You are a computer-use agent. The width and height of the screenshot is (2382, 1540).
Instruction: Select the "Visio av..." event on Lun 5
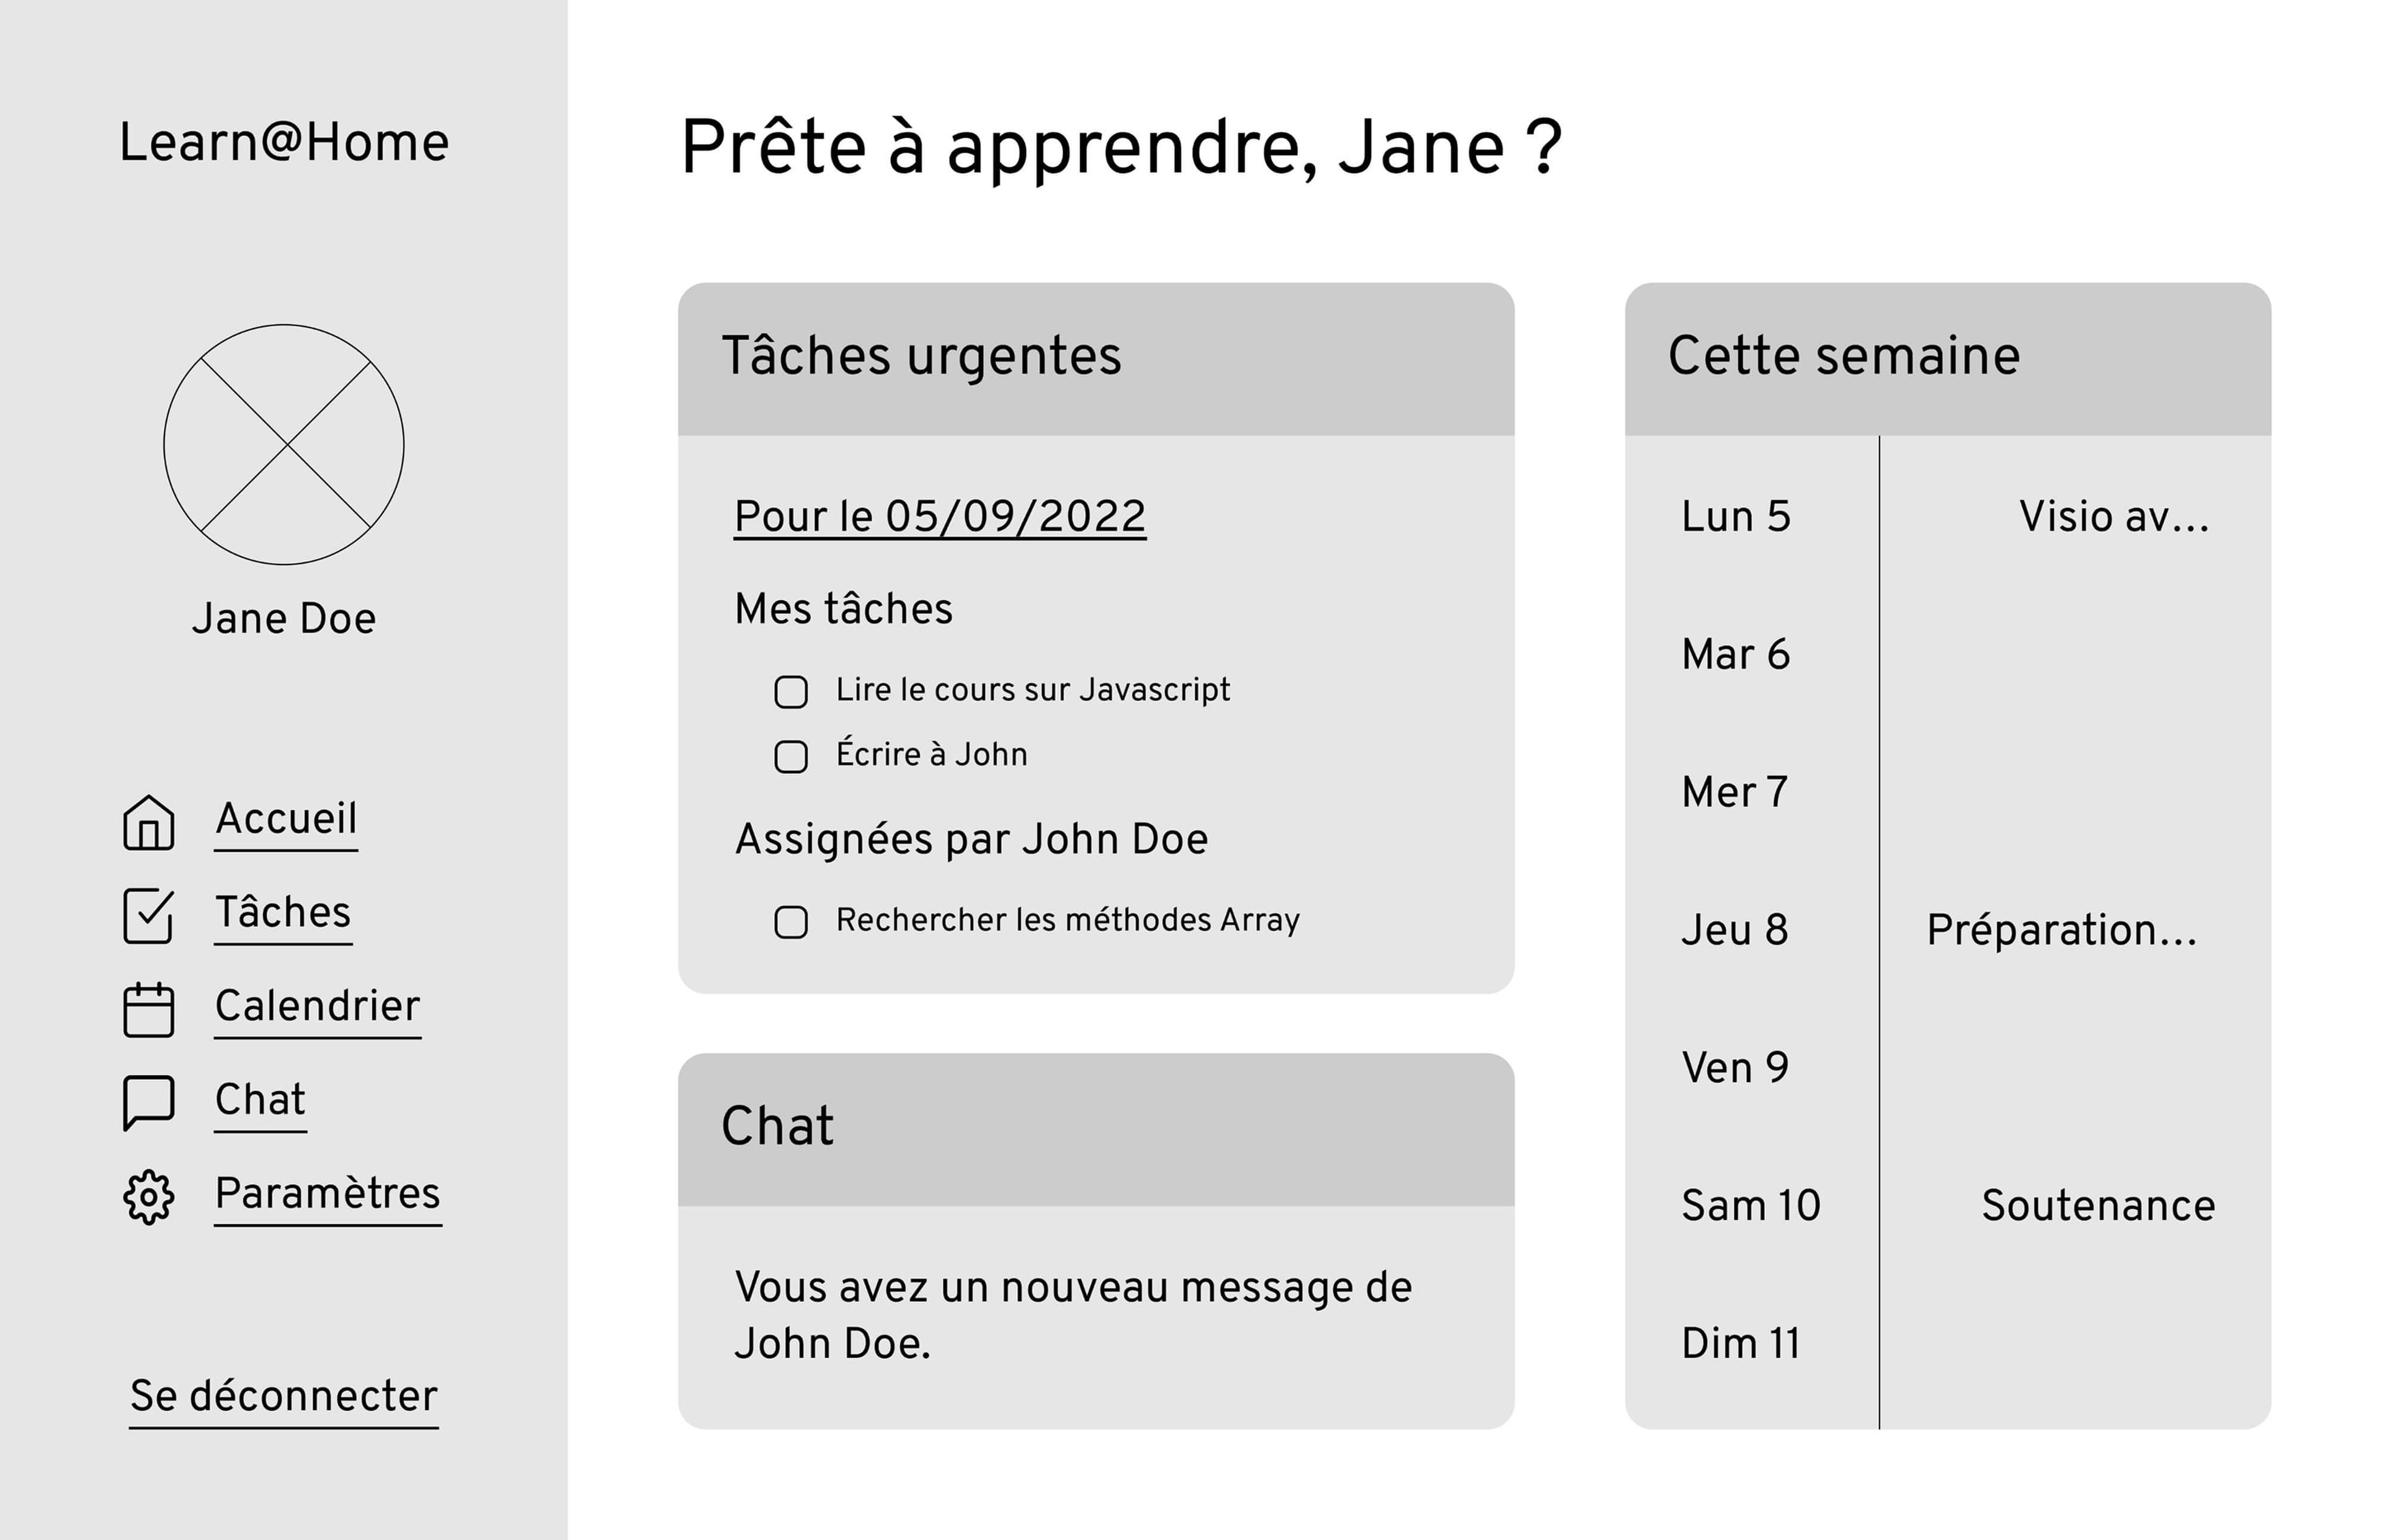point(2113,517)
